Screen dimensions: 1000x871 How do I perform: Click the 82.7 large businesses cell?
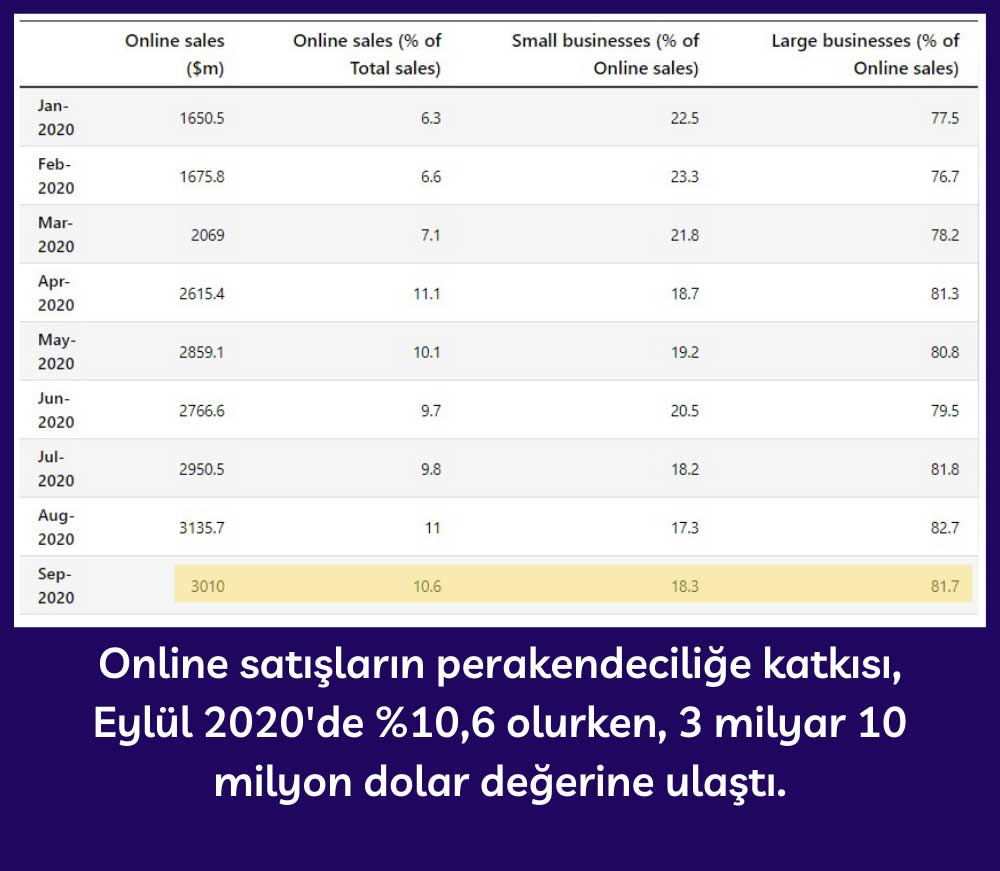pyautogui.click(x=945, y=528)
